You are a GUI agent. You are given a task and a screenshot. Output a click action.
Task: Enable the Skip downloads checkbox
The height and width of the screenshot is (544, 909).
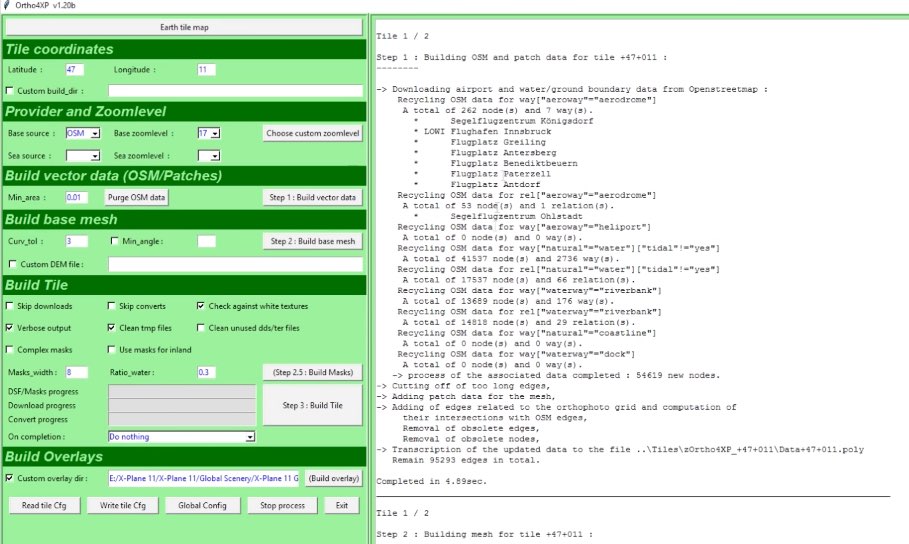[11, 306]
